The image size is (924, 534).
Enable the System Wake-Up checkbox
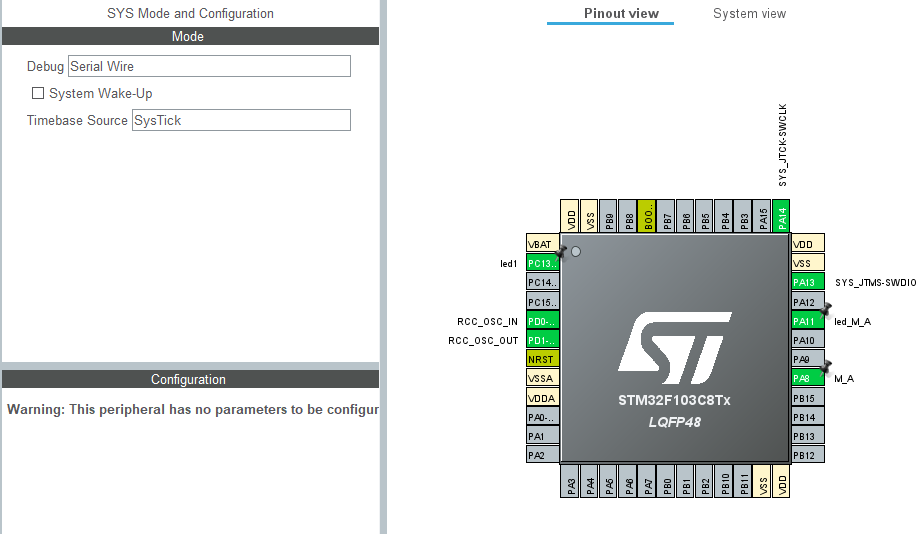[38, 93]
